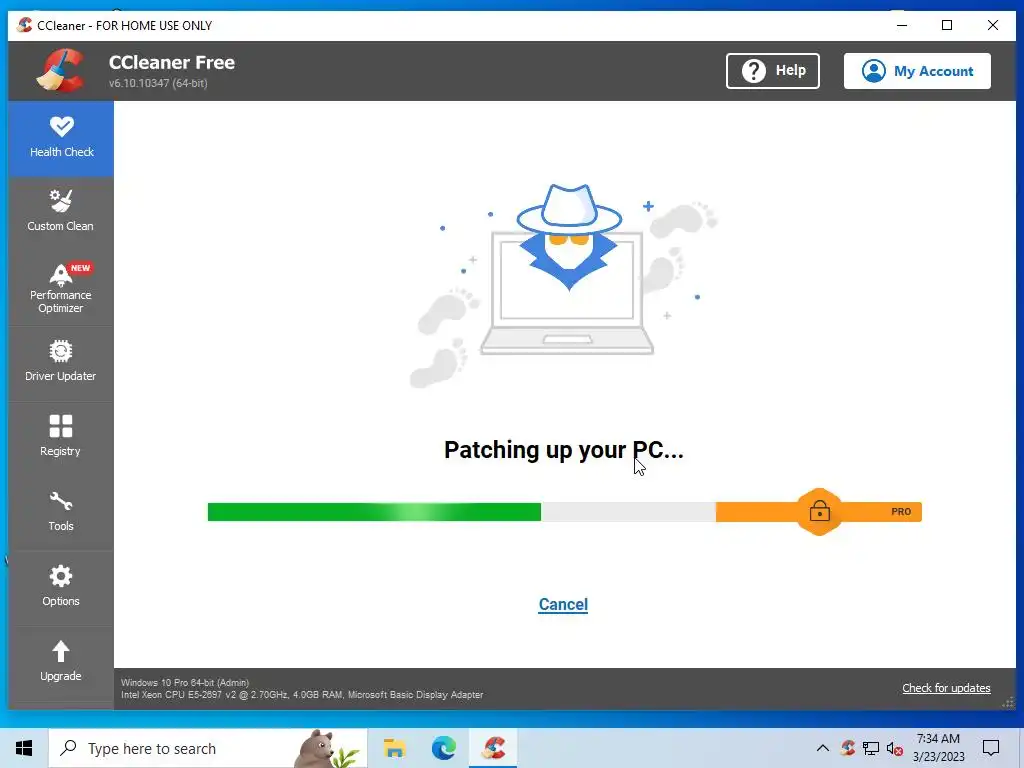Viewport: 1024px width, 768px height.
Task: Cancel the patching process
Action: pyautogui.click(x=563, y=604)
